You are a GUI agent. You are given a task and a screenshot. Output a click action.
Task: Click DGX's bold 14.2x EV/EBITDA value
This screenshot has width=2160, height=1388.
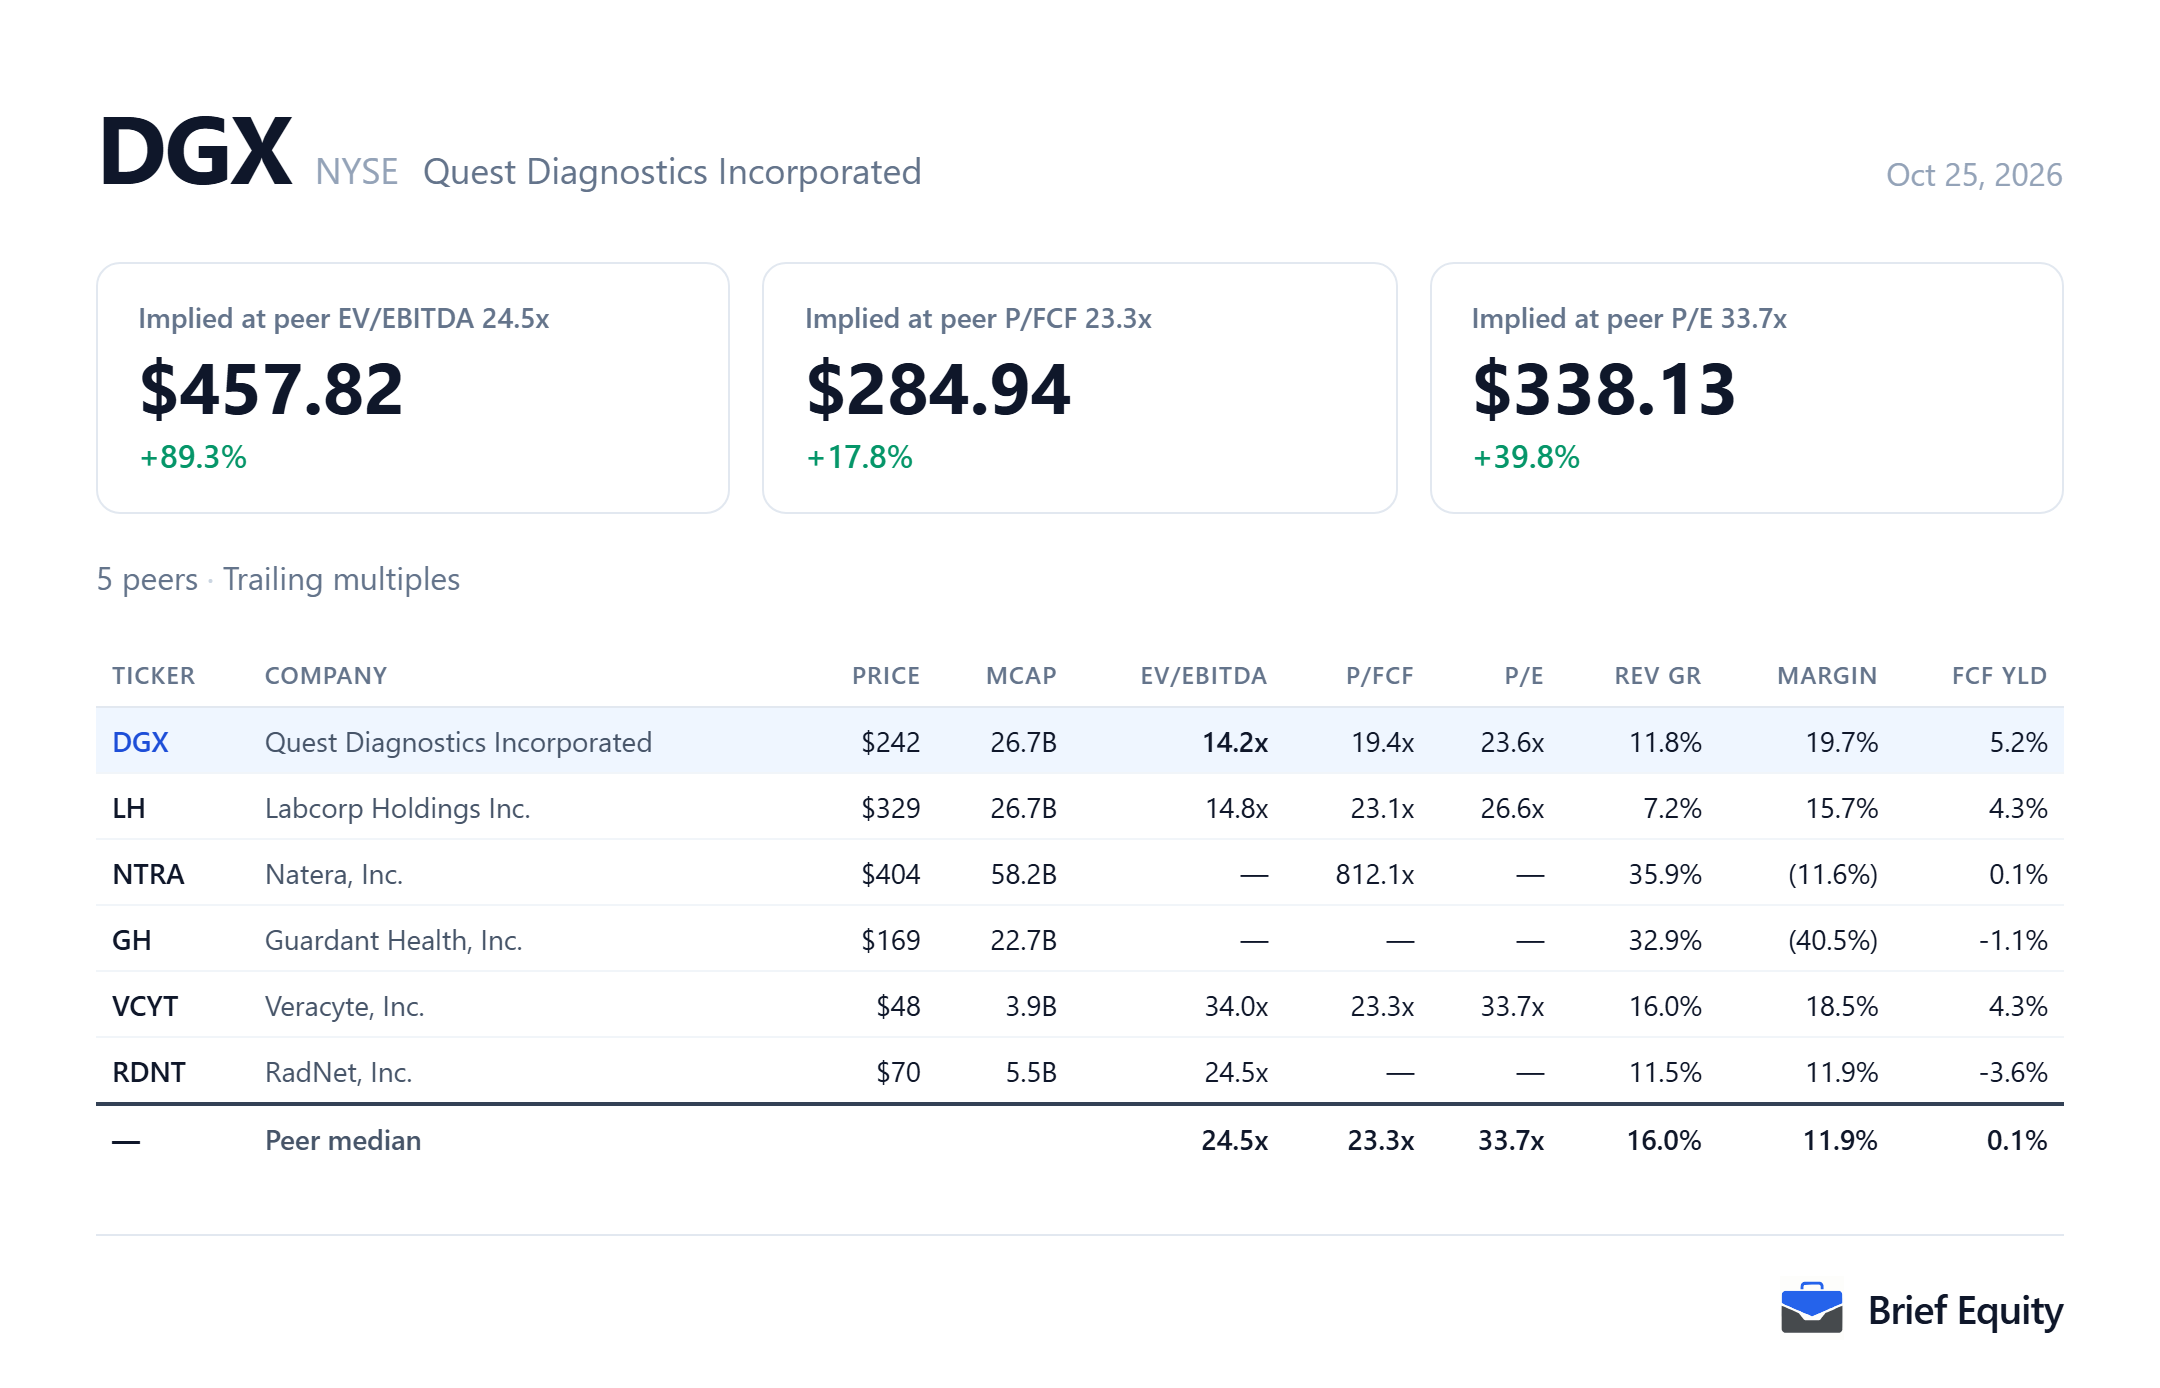[x=1235, y=742]
